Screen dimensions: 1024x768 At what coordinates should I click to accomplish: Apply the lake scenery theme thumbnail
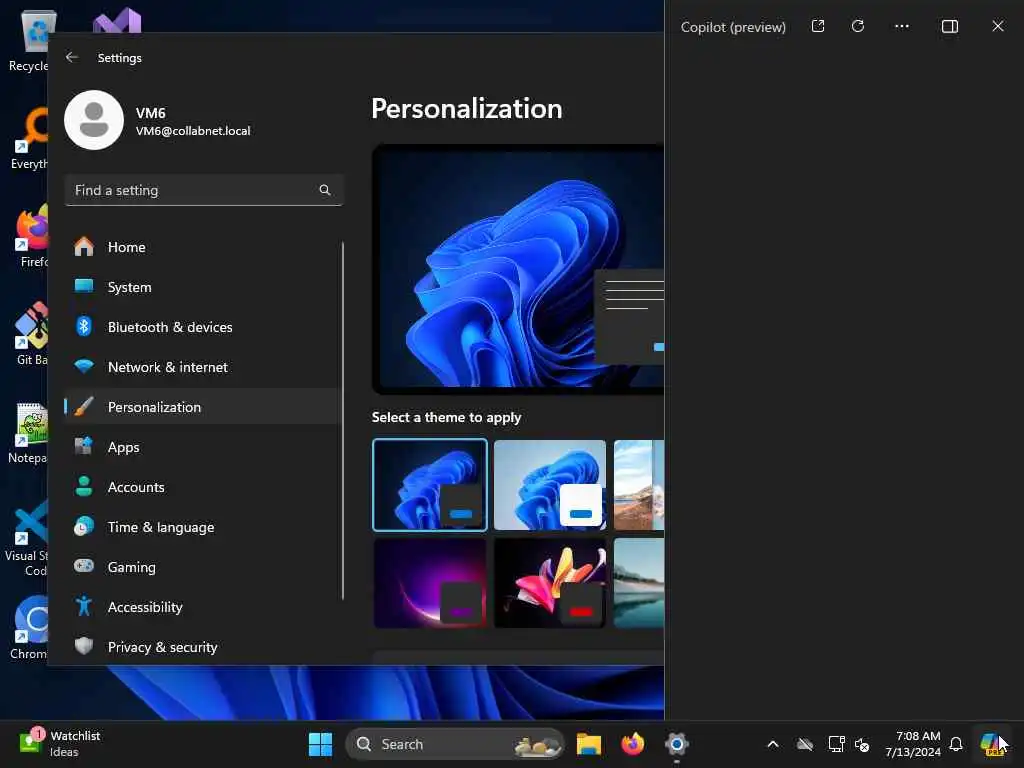pos(639,583)
